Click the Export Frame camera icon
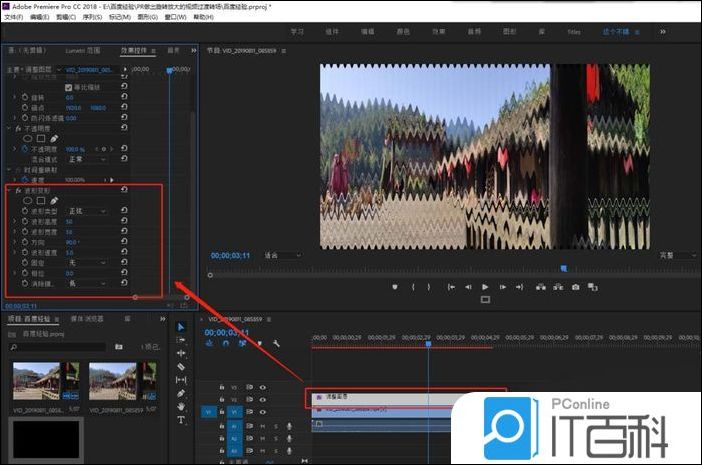This screenshot has width=702, height=465. [x=575, y=287]
